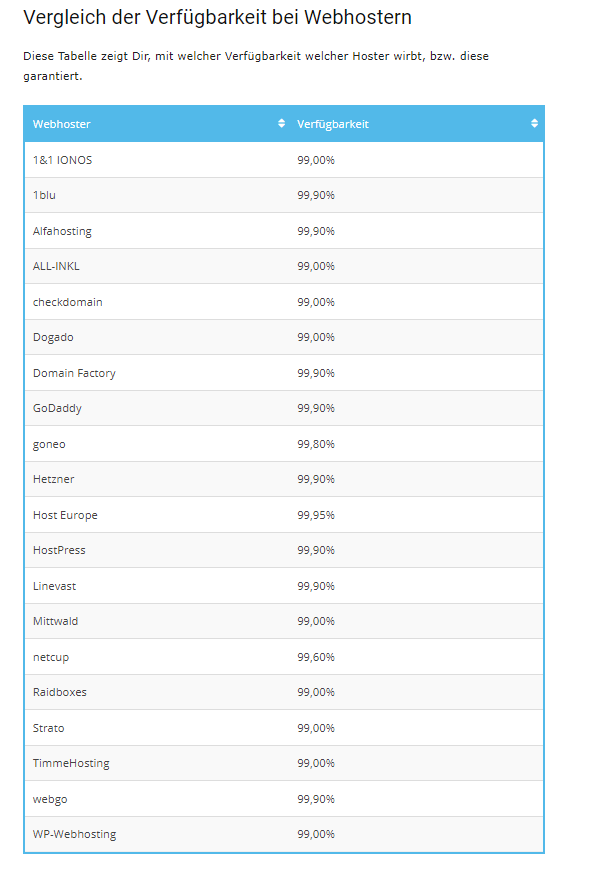Click the WP-Webhosting entry
The width and height of the screenshot is (606, 872).
point(74,834)
